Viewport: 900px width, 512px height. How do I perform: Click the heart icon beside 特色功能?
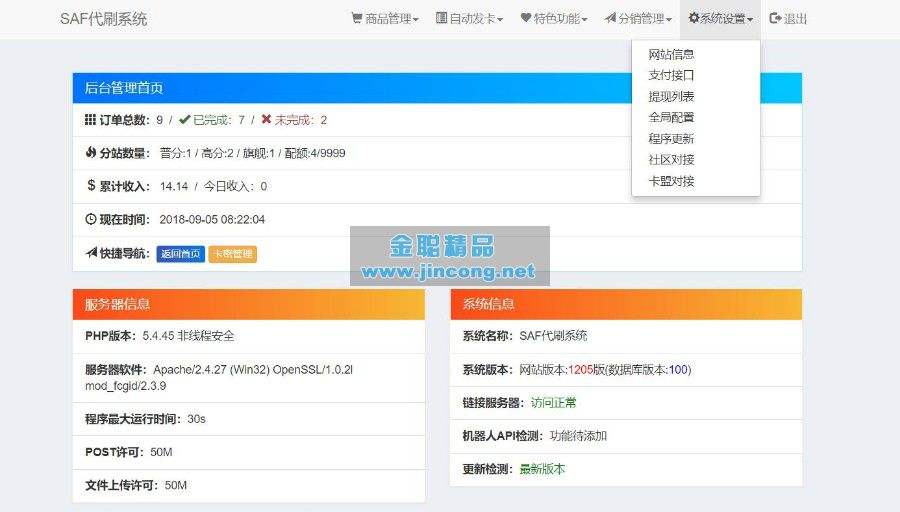526,18
